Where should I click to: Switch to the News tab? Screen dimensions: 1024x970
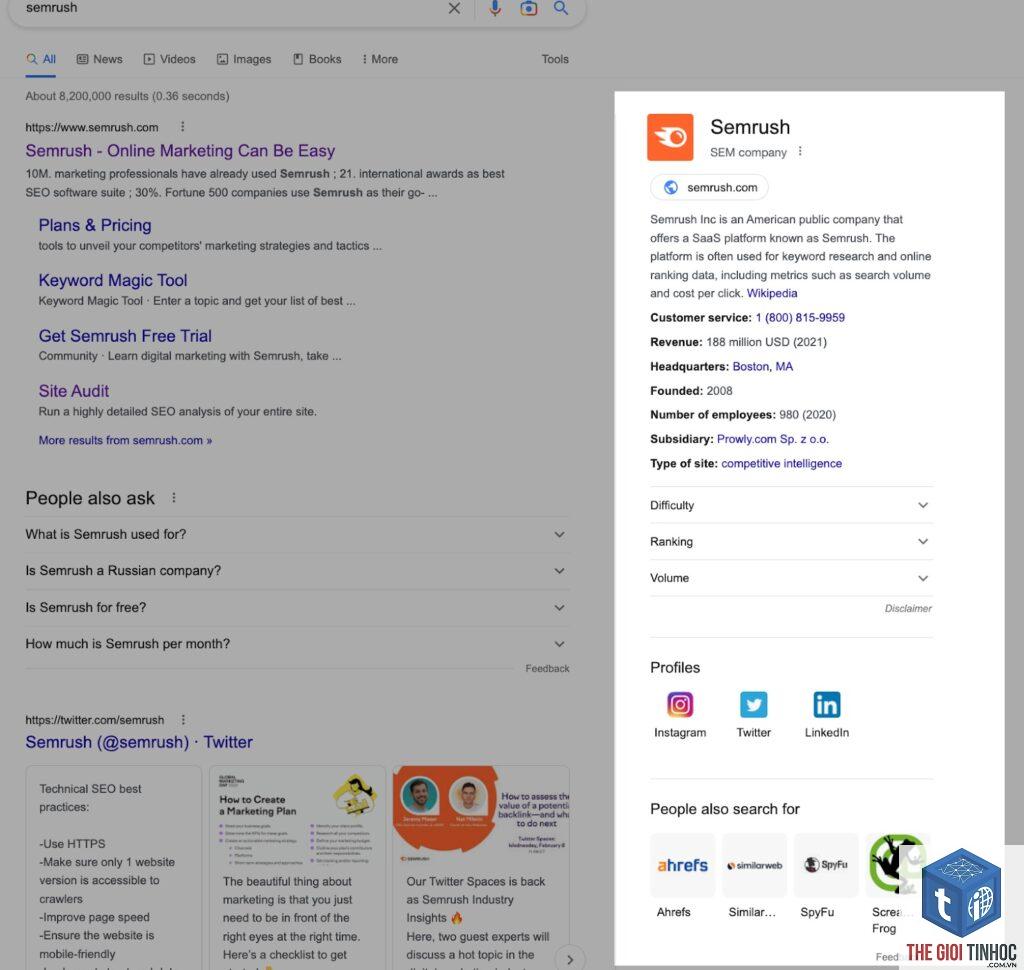point(100,59)
